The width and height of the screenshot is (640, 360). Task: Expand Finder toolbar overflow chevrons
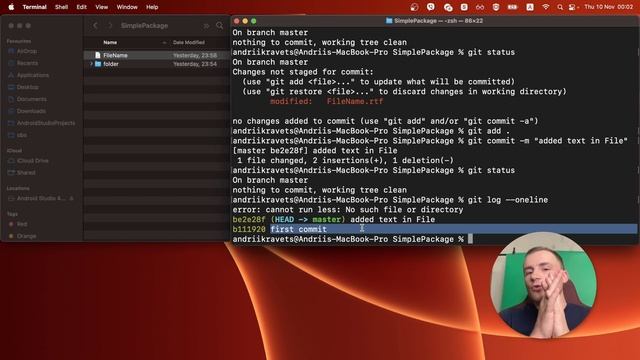(206, 26)
